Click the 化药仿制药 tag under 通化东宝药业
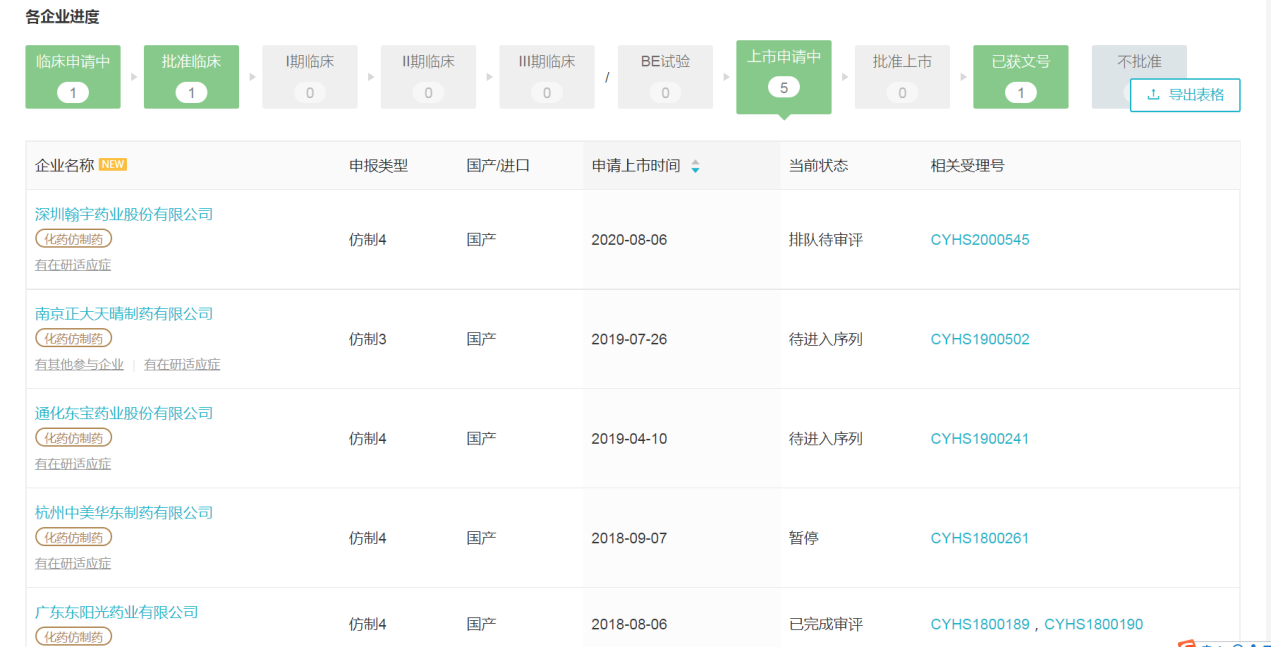This screenshot has width=1271, height=647. [x=74, y=438]
